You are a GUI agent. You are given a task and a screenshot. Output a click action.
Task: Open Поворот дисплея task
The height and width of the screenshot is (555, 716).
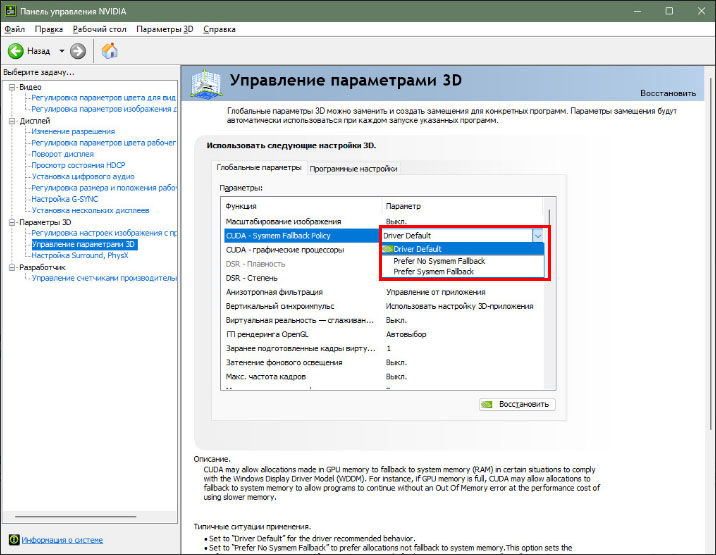click(x=63, y=154)
